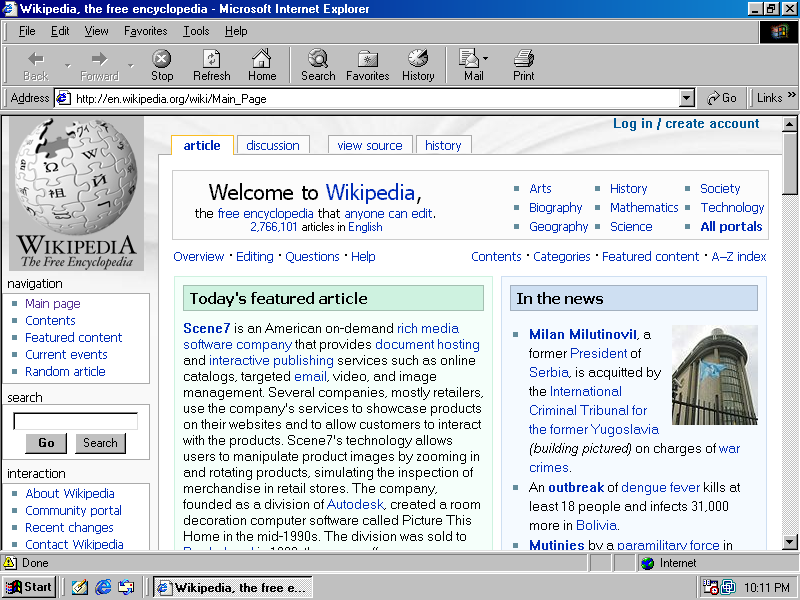Go to Home via toolbar icon

tap(262, 65)
